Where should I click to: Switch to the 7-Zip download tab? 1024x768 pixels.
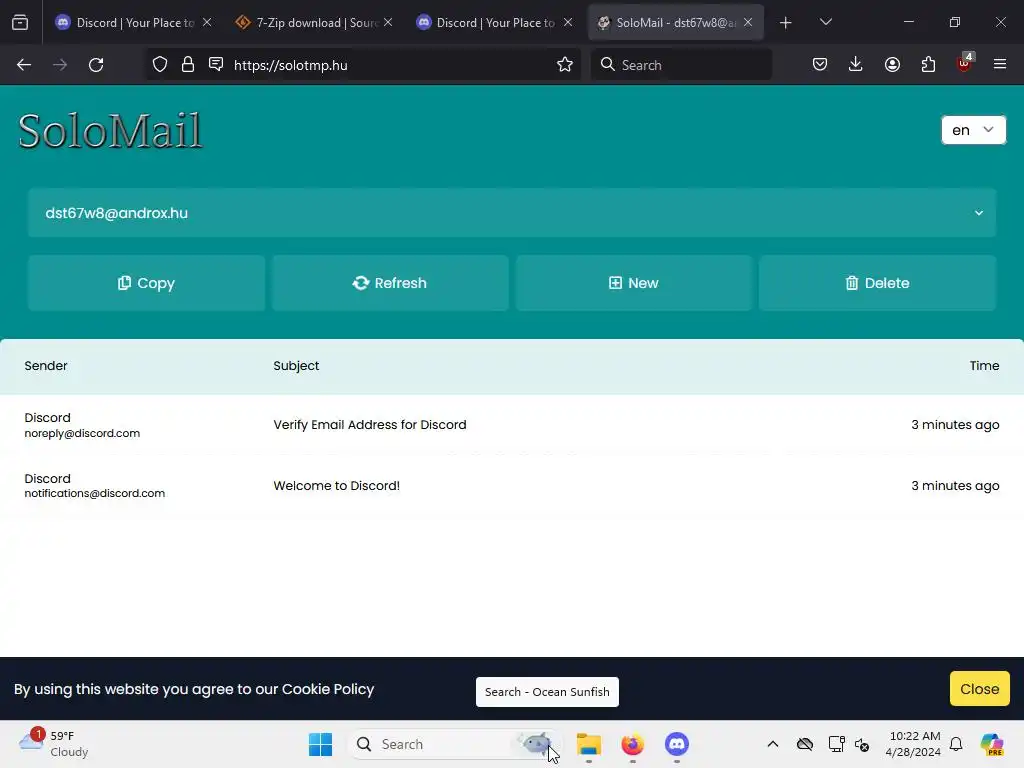(314, 23)
